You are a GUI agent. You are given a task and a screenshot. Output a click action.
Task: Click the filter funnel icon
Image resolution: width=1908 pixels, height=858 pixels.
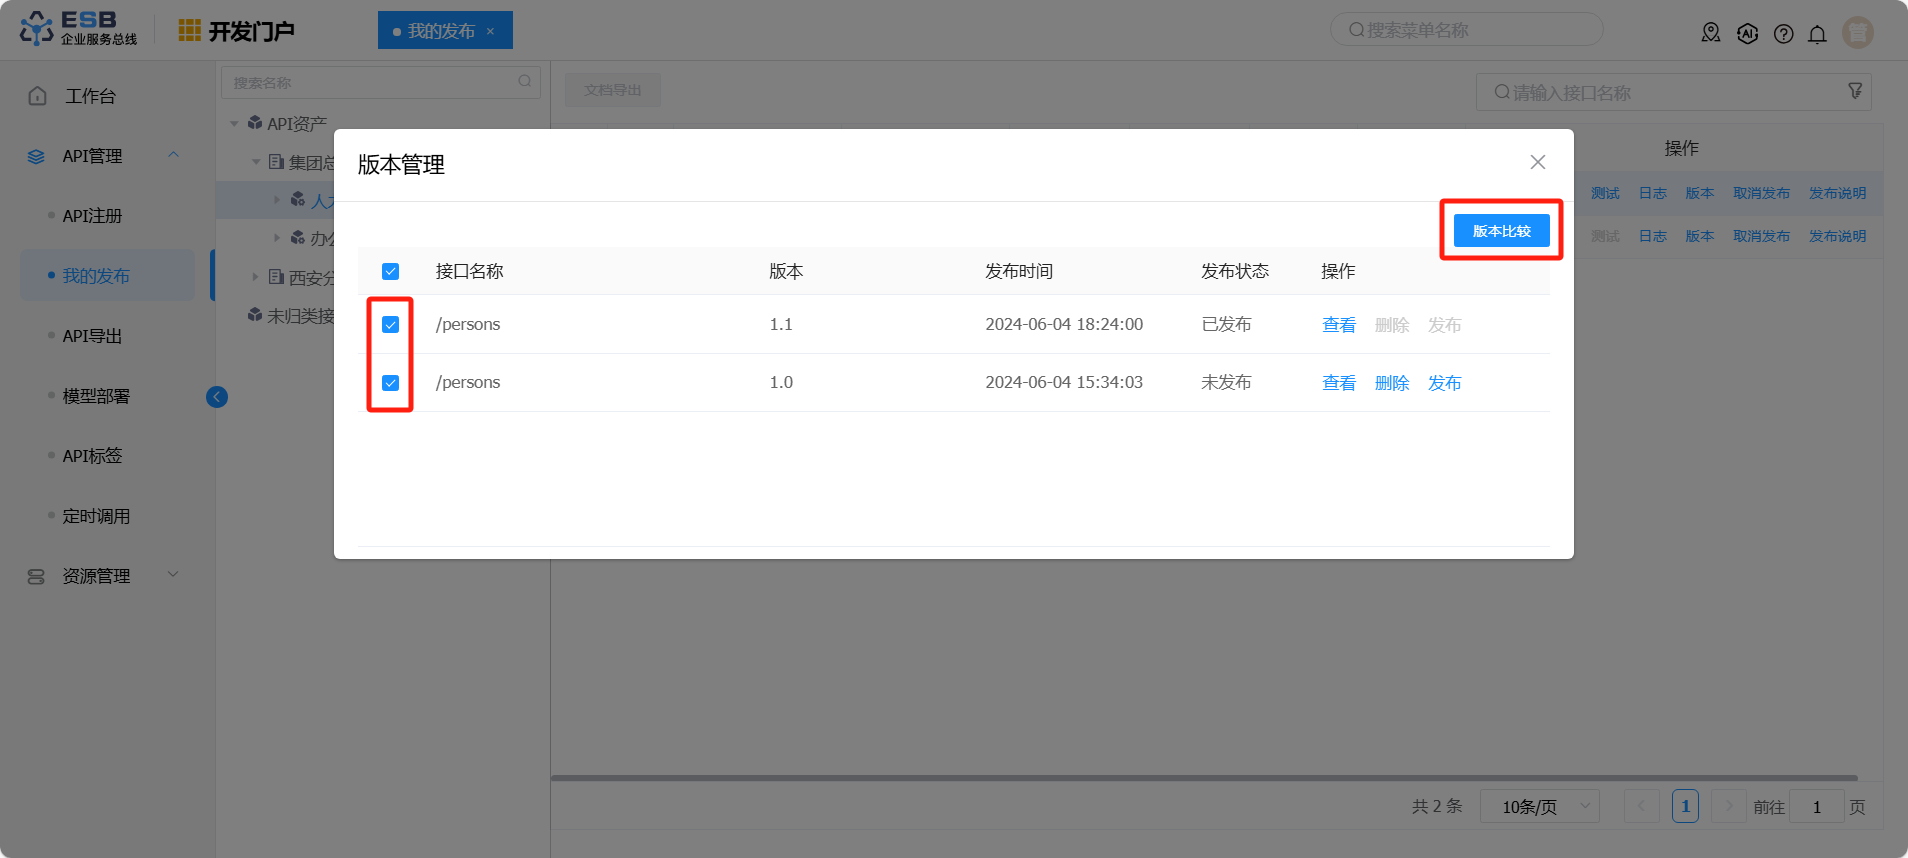pyautogui.click(x=1855, y=91)
